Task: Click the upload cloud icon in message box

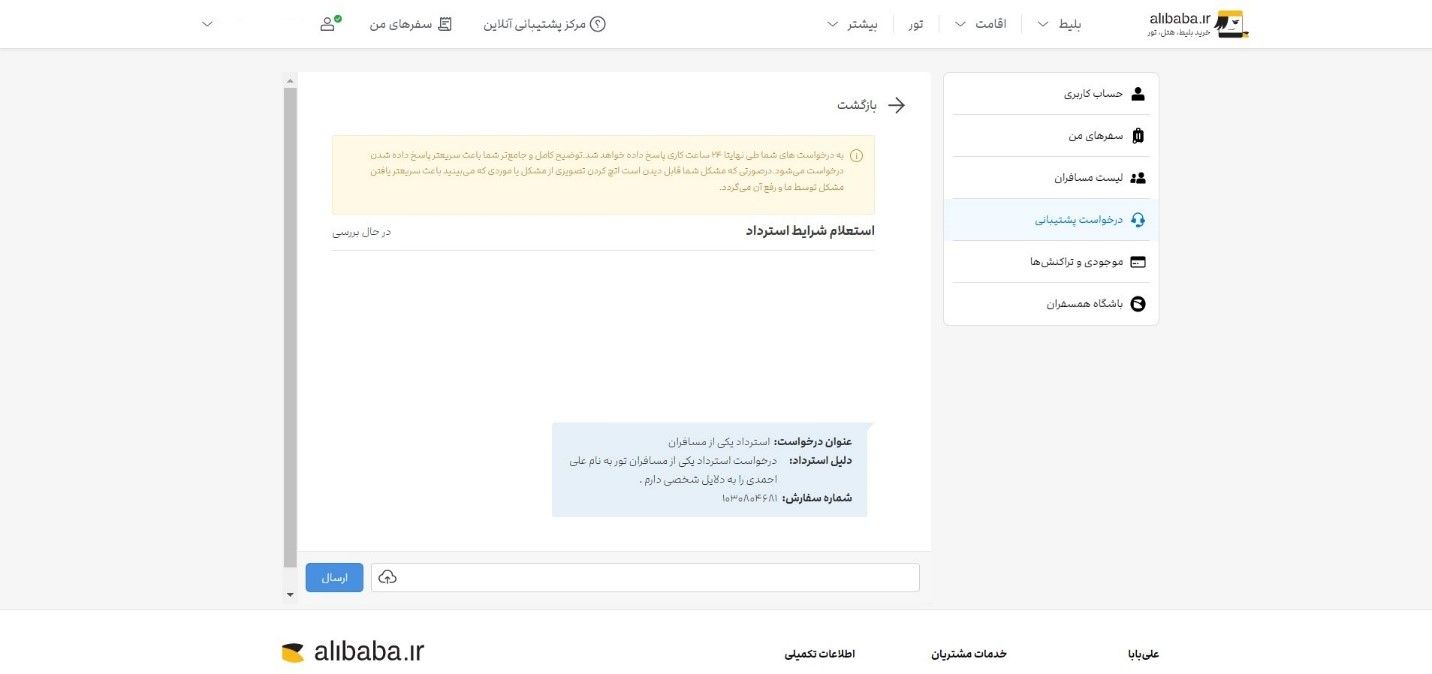Action: [388, 577]
